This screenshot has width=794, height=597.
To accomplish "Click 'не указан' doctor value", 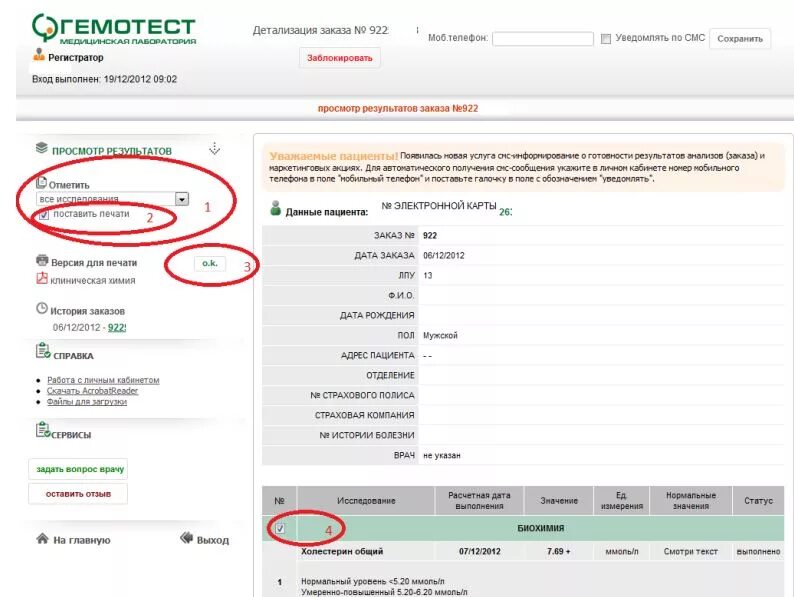I will (442, 456).
